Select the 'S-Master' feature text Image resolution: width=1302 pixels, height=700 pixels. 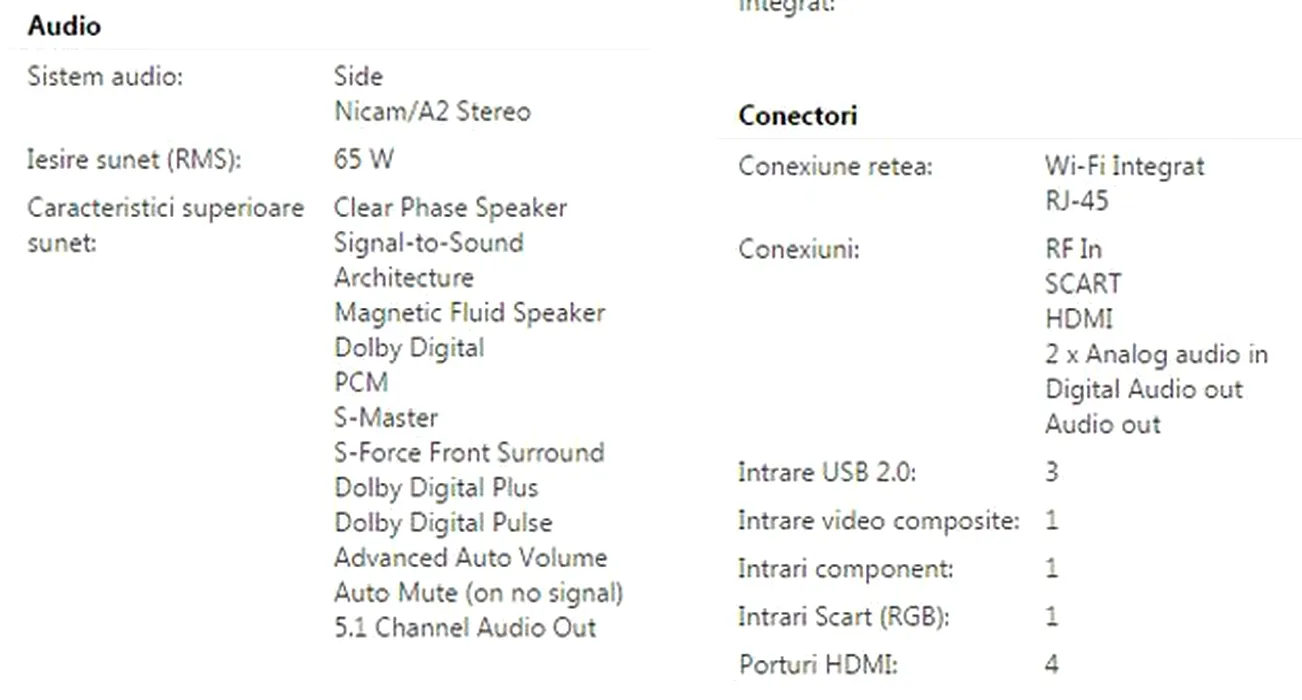385,418
